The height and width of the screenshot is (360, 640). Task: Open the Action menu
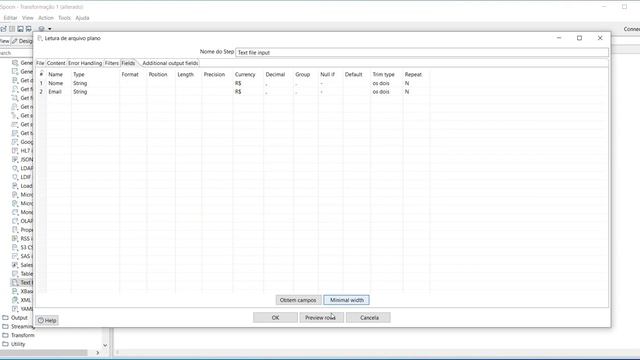point(46,18)
